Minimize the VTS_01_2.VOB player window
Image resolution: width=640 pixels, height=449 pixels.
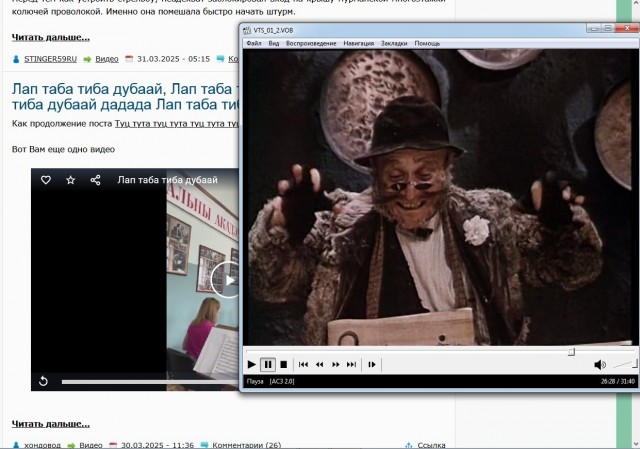[x=594, y=28]
